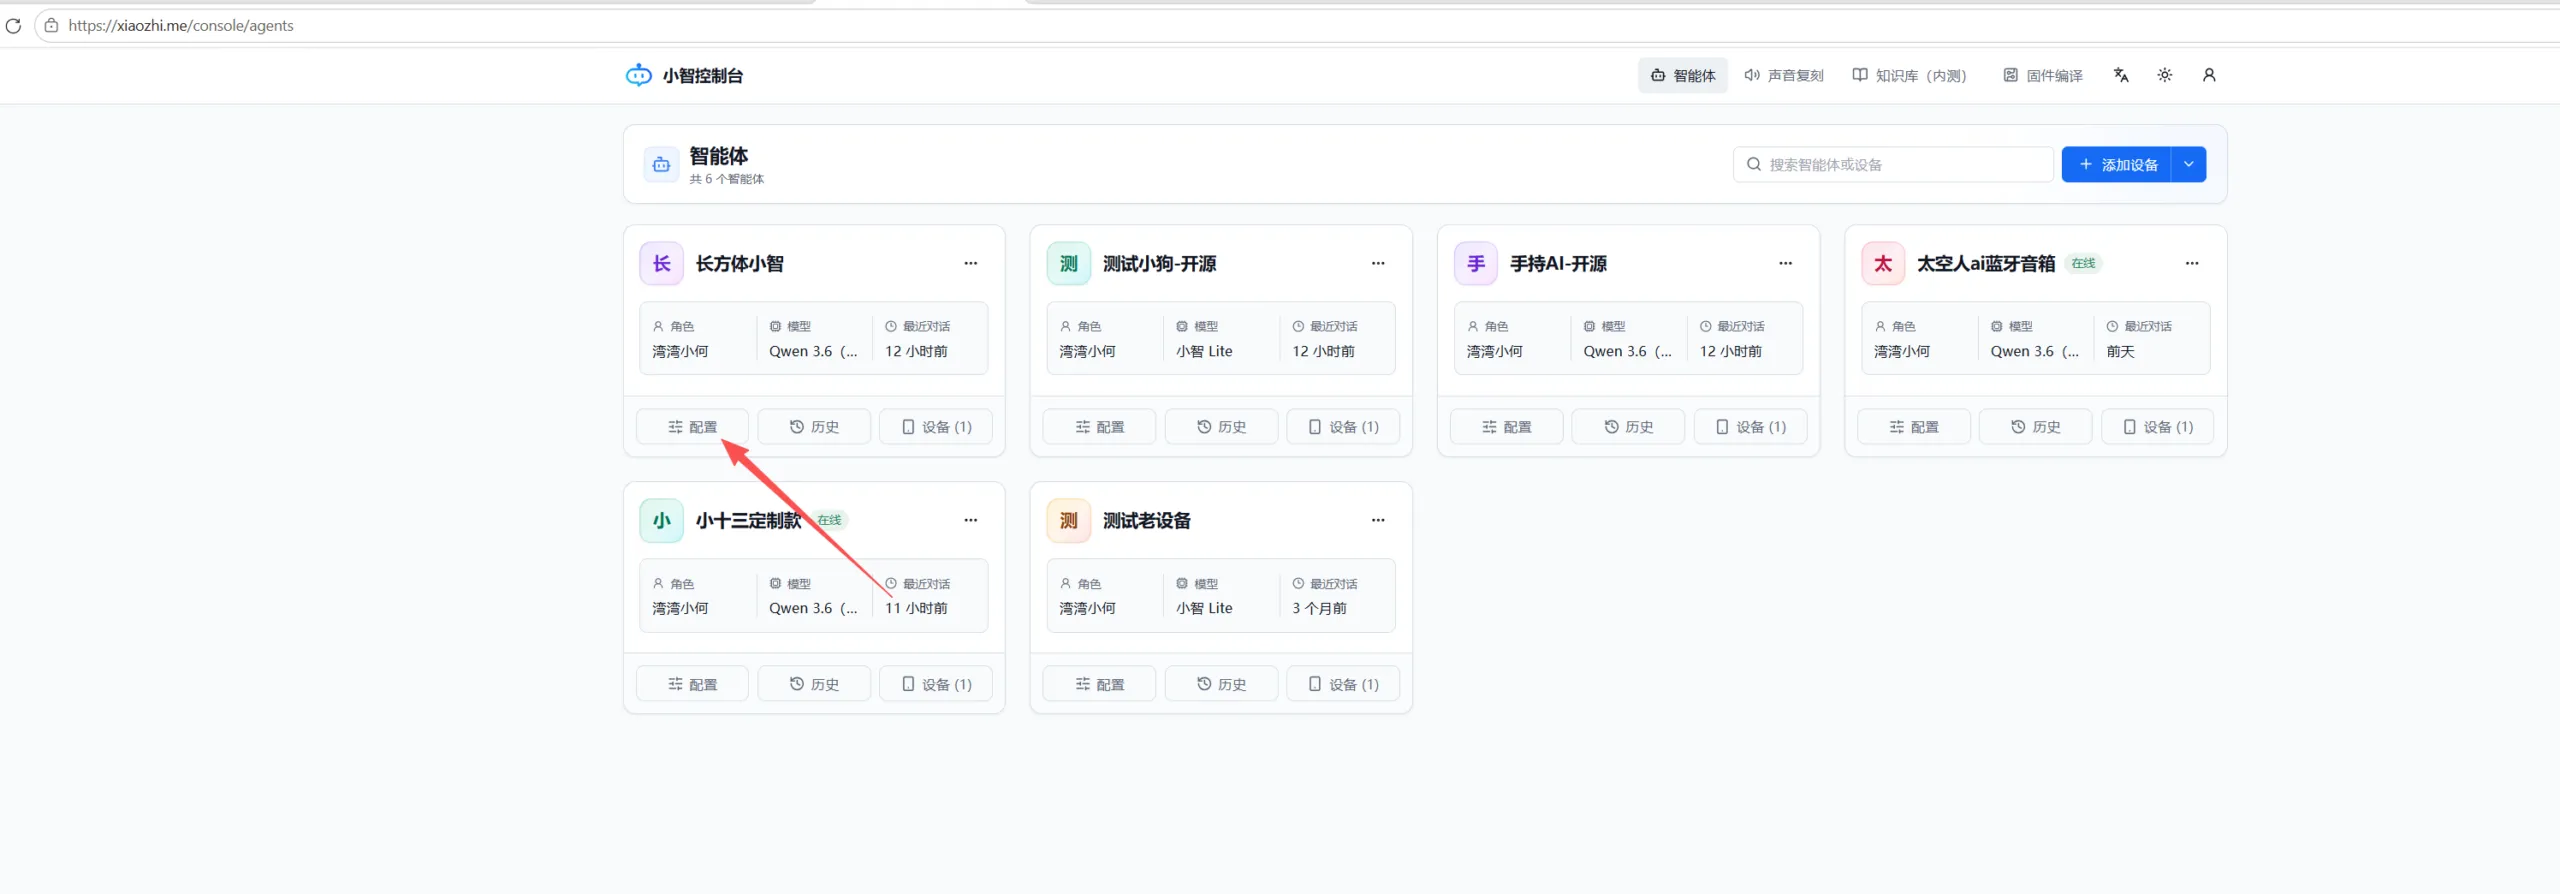Switch to the 智能体 navigation tab

(1683, 76)
